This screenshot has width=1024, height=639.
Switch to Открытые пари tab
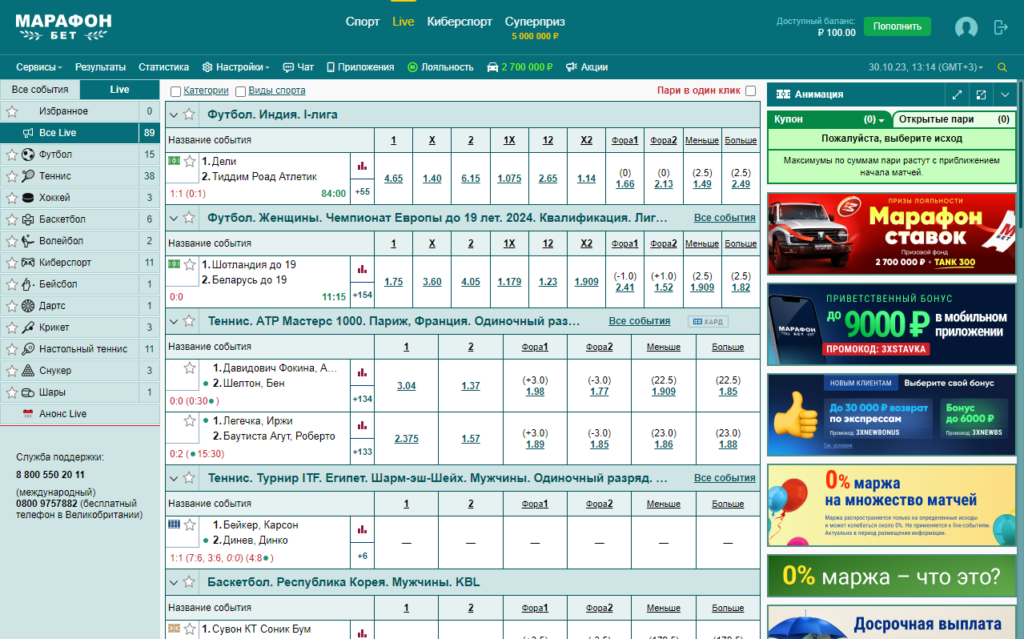pos(954,120)
